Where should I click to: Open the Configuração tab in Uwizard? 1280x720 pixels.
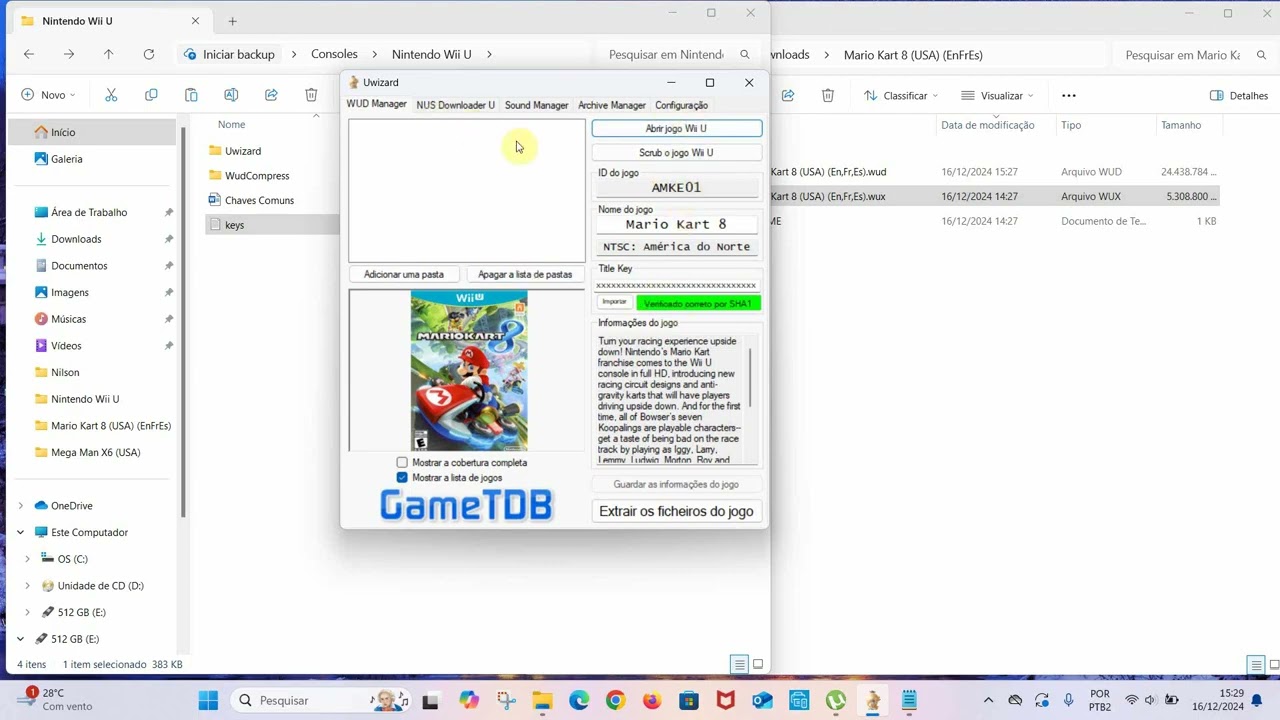click(681, 105)
